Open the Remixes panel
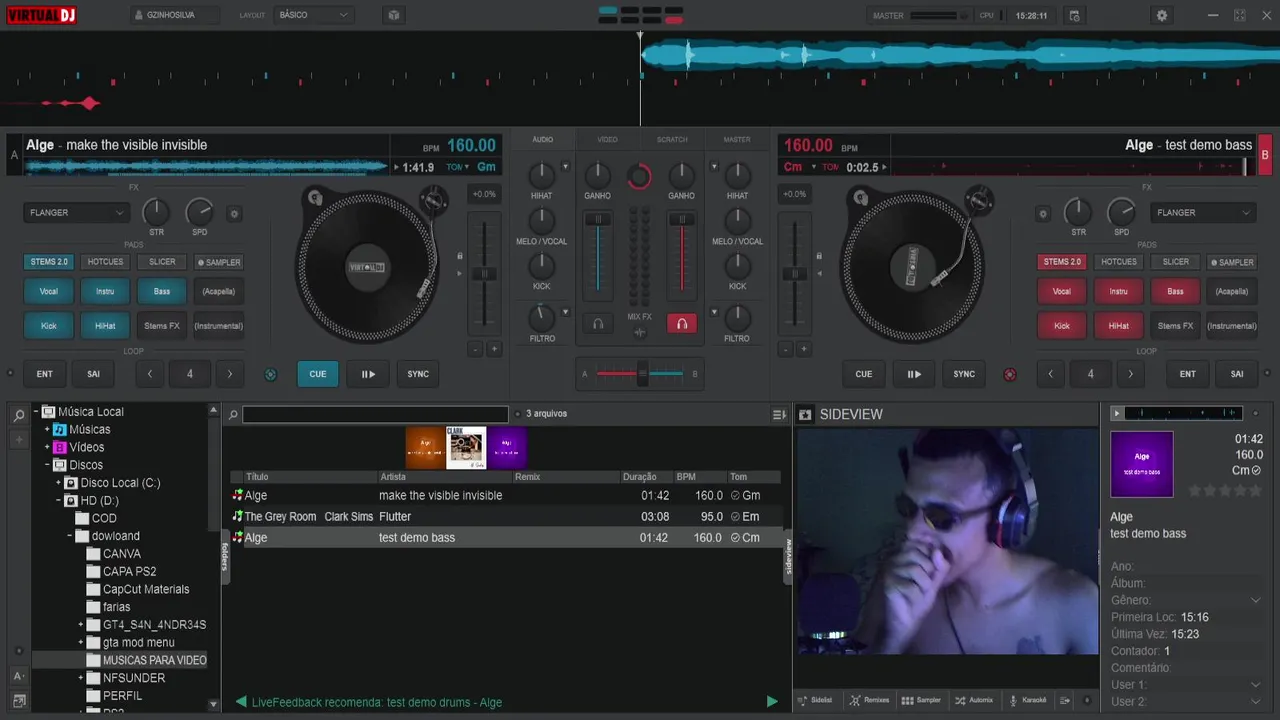This screenshot has height=720, width=1280. point(869,700)
